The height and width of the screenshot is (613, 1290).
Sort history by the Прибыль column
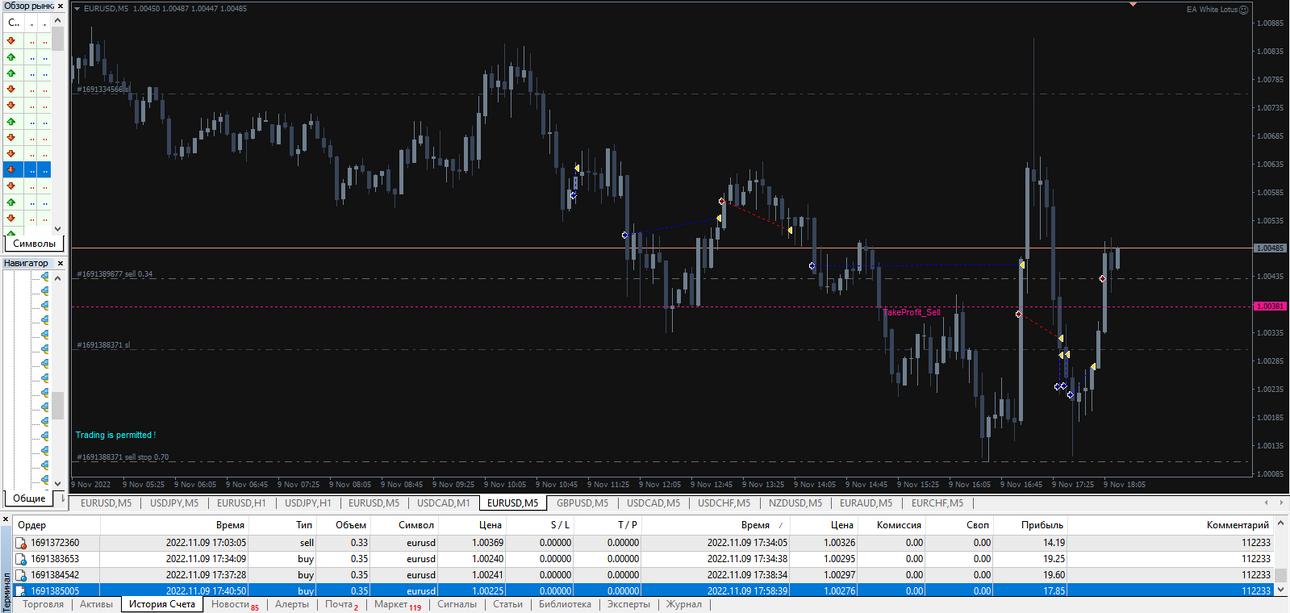(x=1032, y=525)
